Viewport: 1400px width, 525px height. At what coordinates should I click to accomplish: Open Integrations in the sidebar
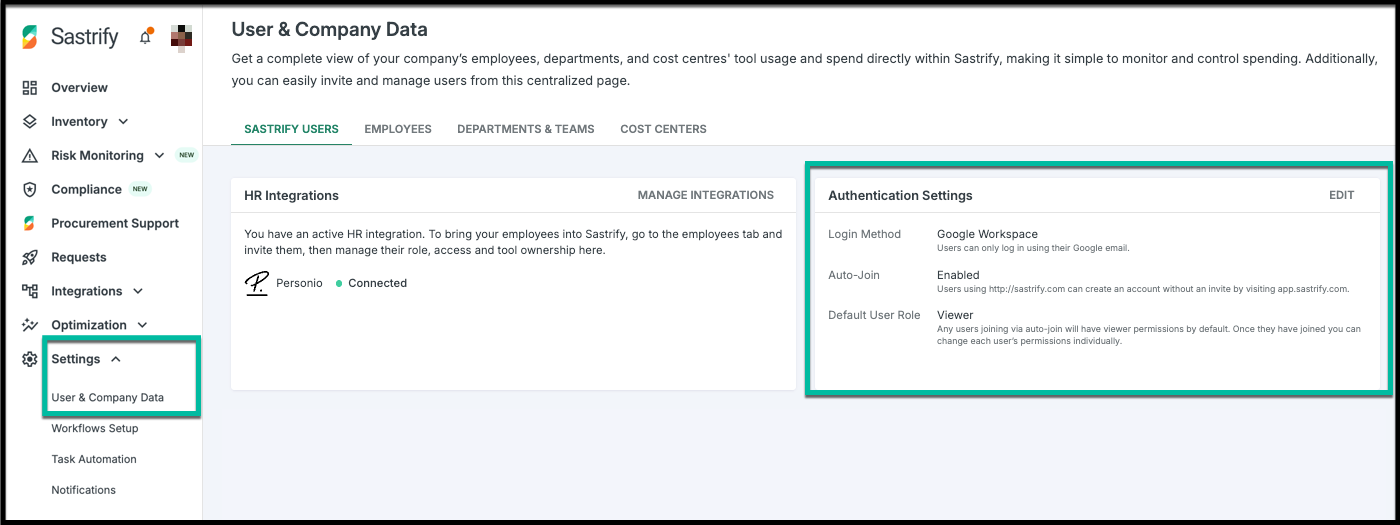86,292
